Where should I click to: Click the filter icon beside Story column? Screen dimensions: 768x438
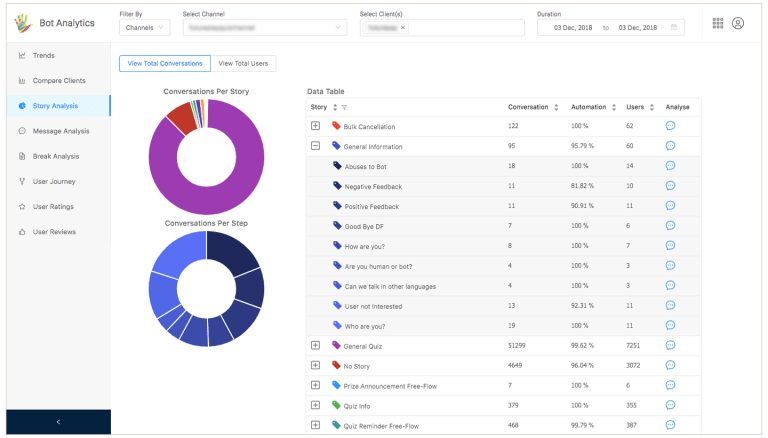click(x=344, y=107)
